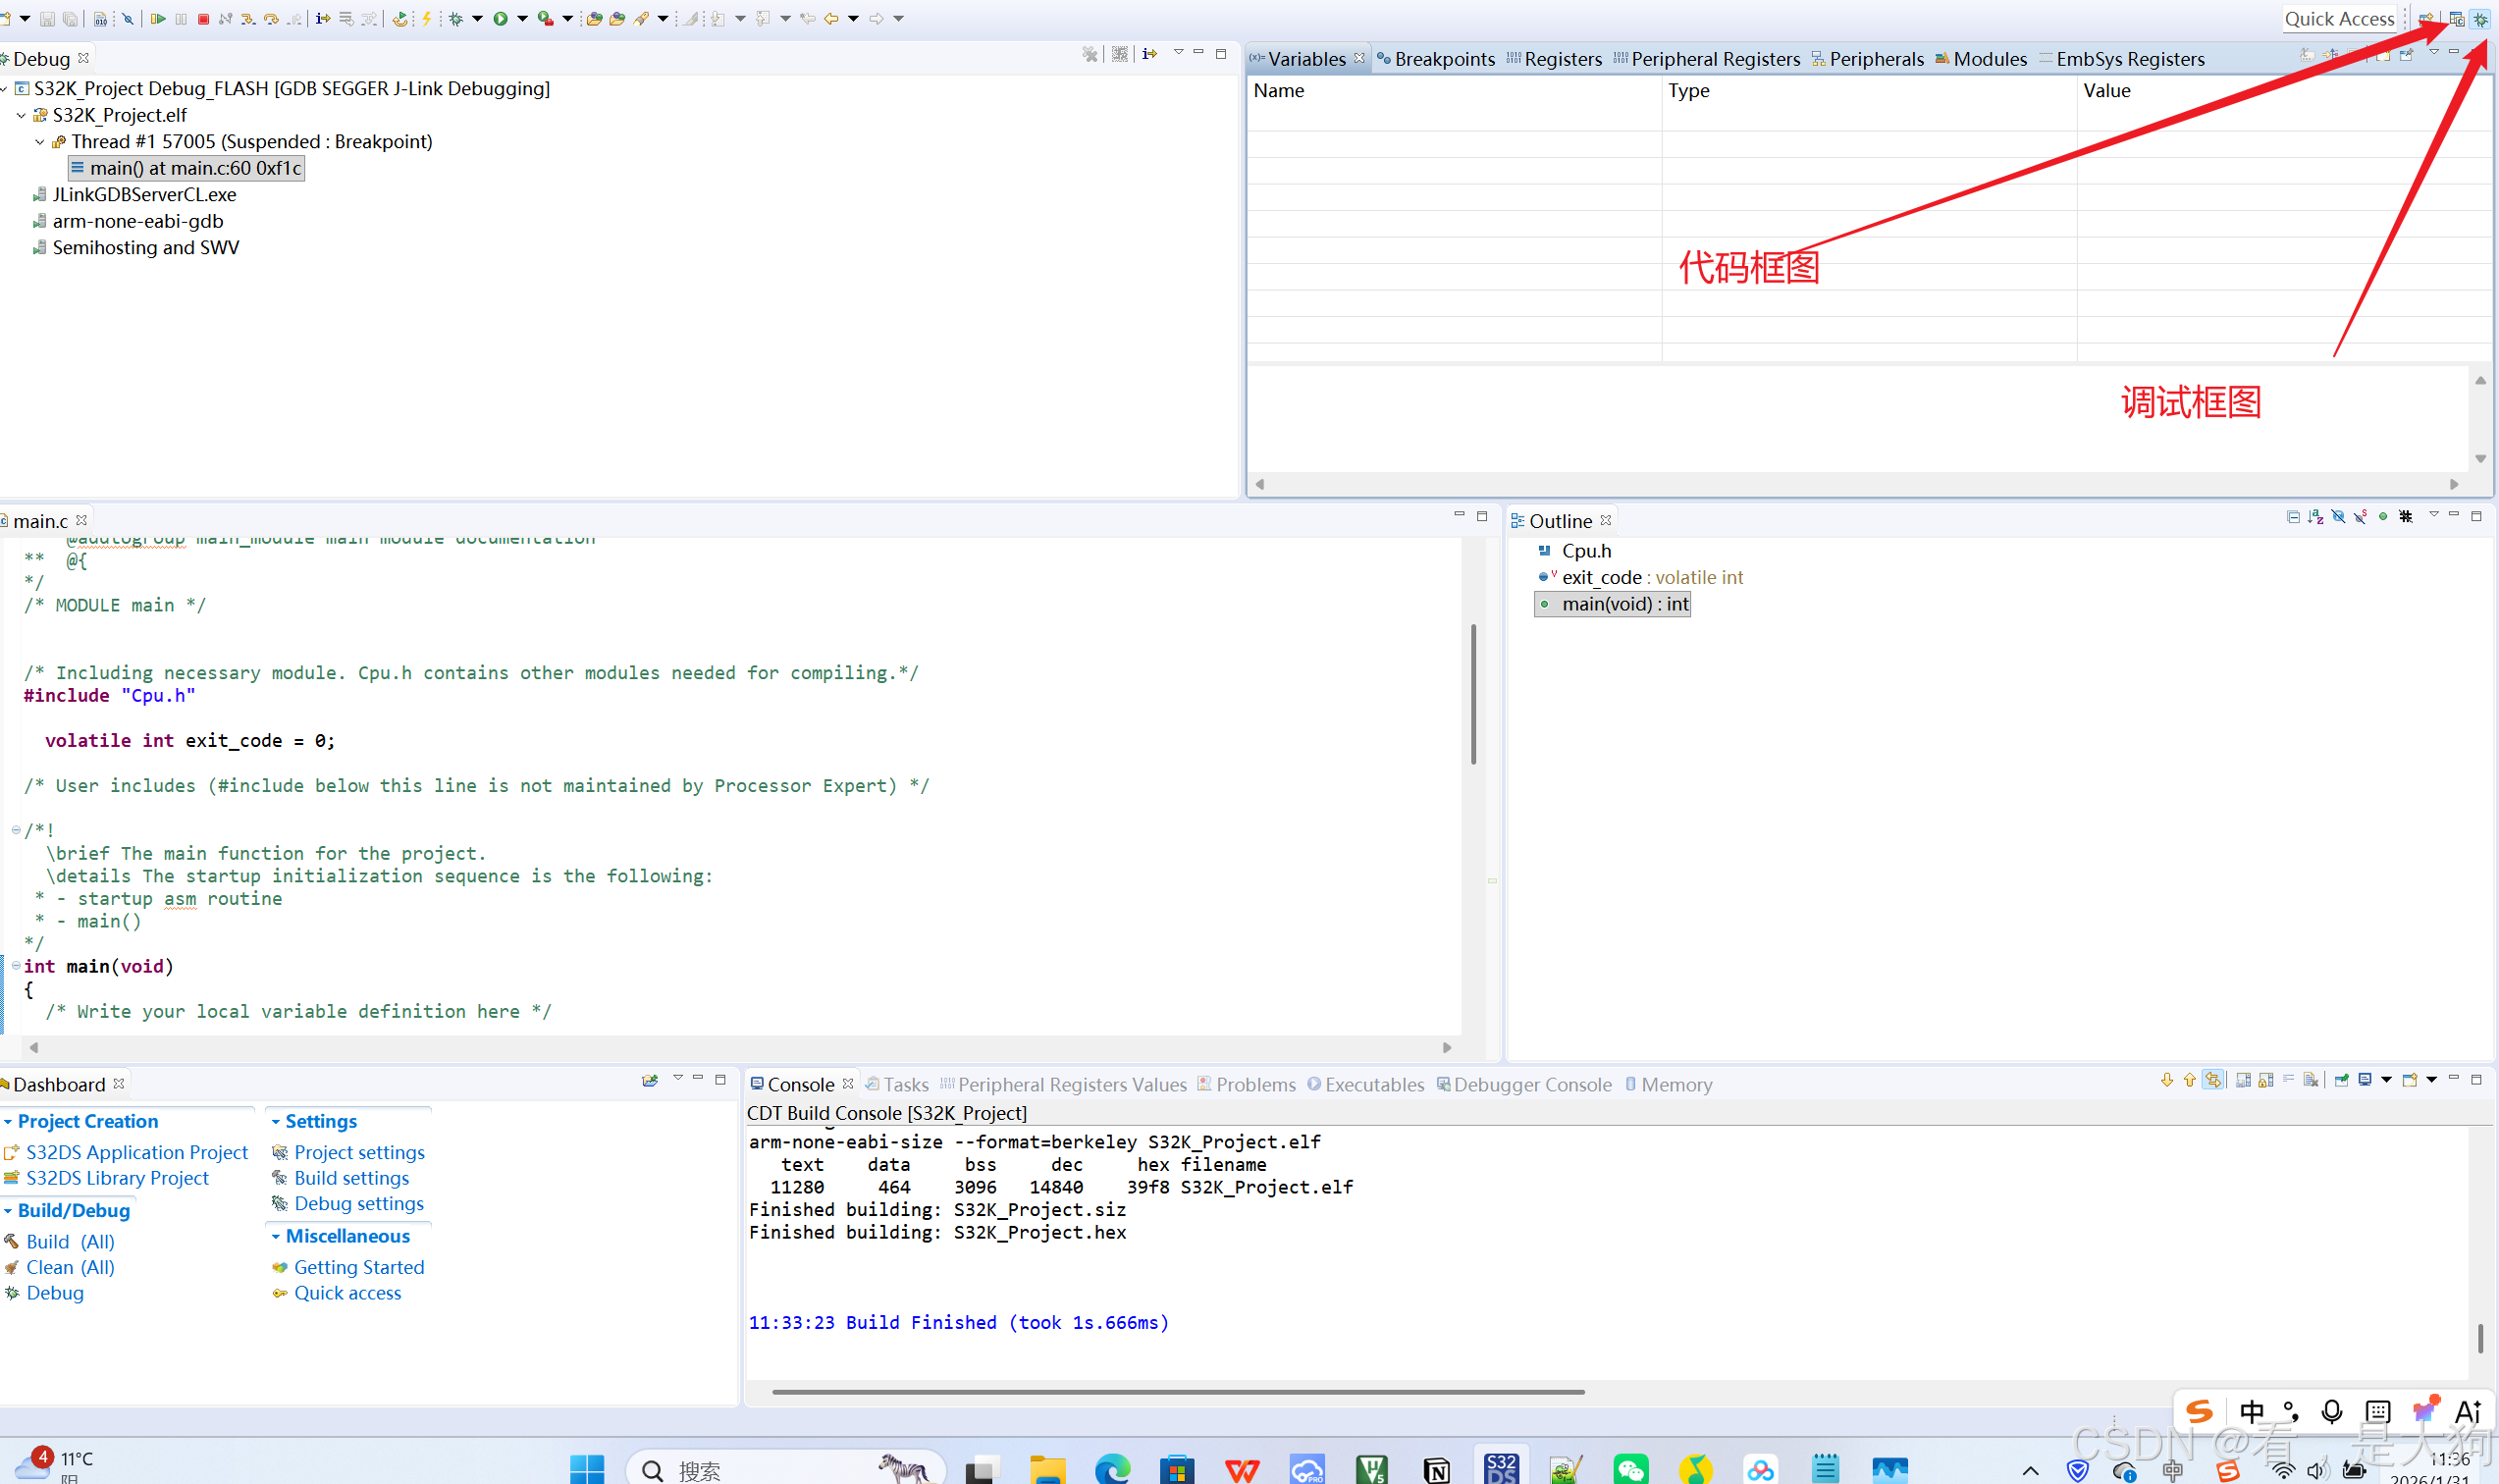Click the main.c editor horizontal scrollbar
The image size is (2499, 1484).
pyautogui.click(x=740, y=1048)
